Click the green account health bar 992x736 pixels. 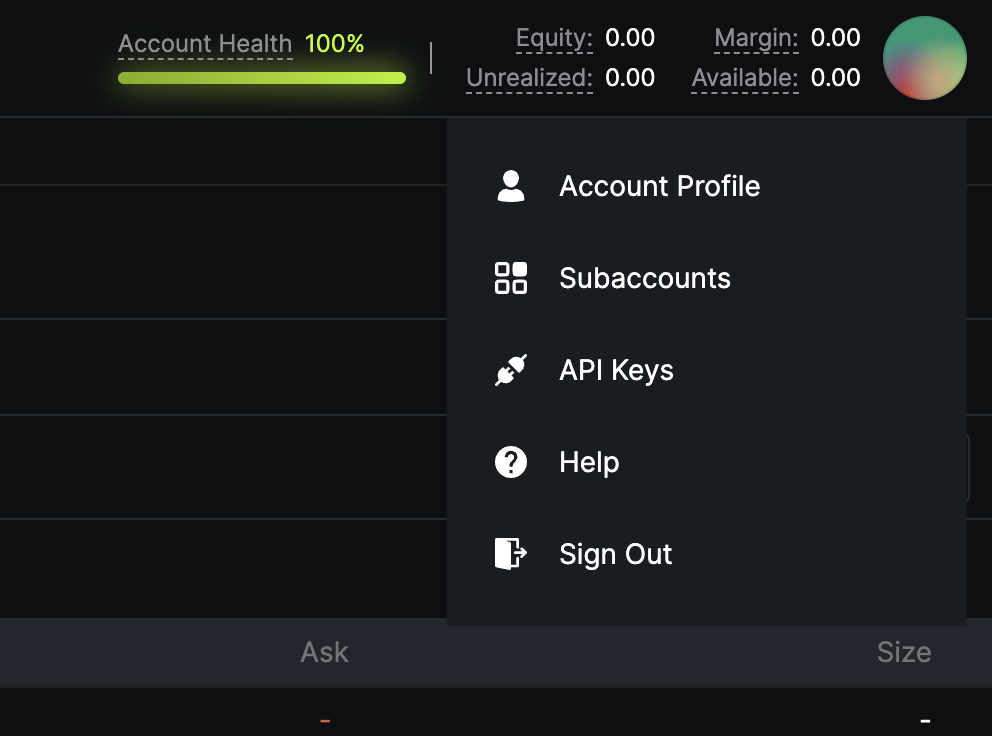[262, 78]
